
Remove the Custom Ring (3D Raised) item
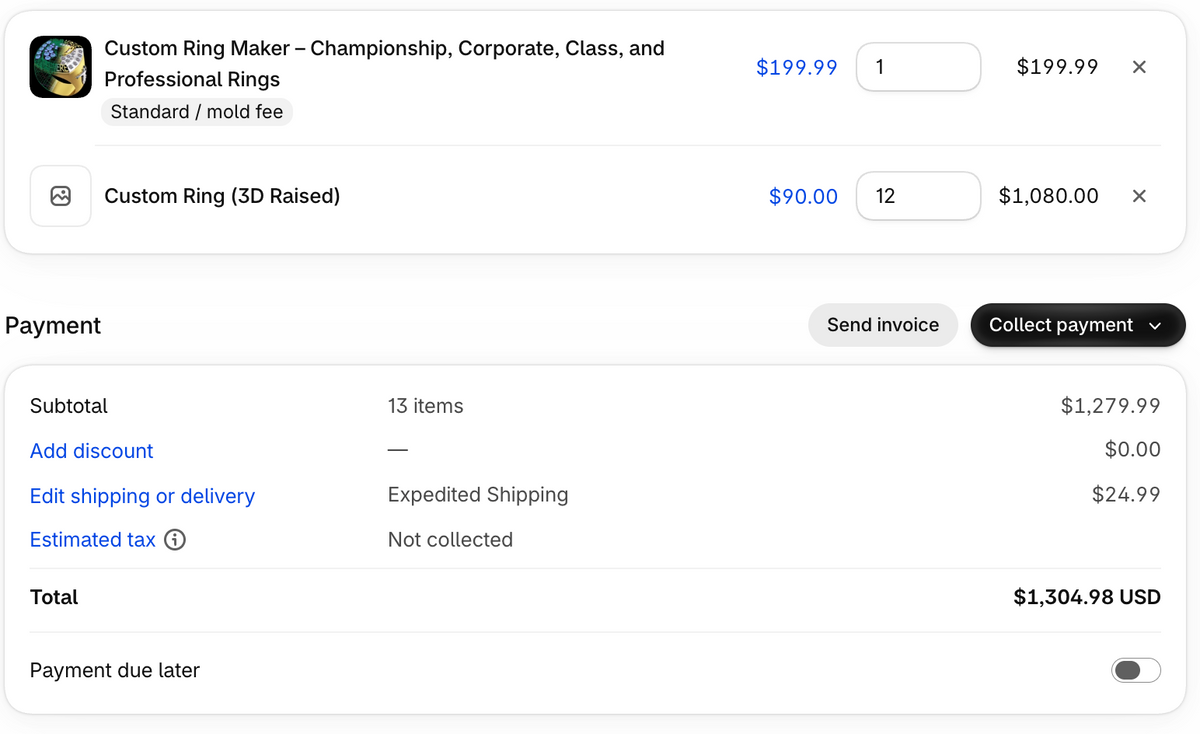tap(1139, 196)
